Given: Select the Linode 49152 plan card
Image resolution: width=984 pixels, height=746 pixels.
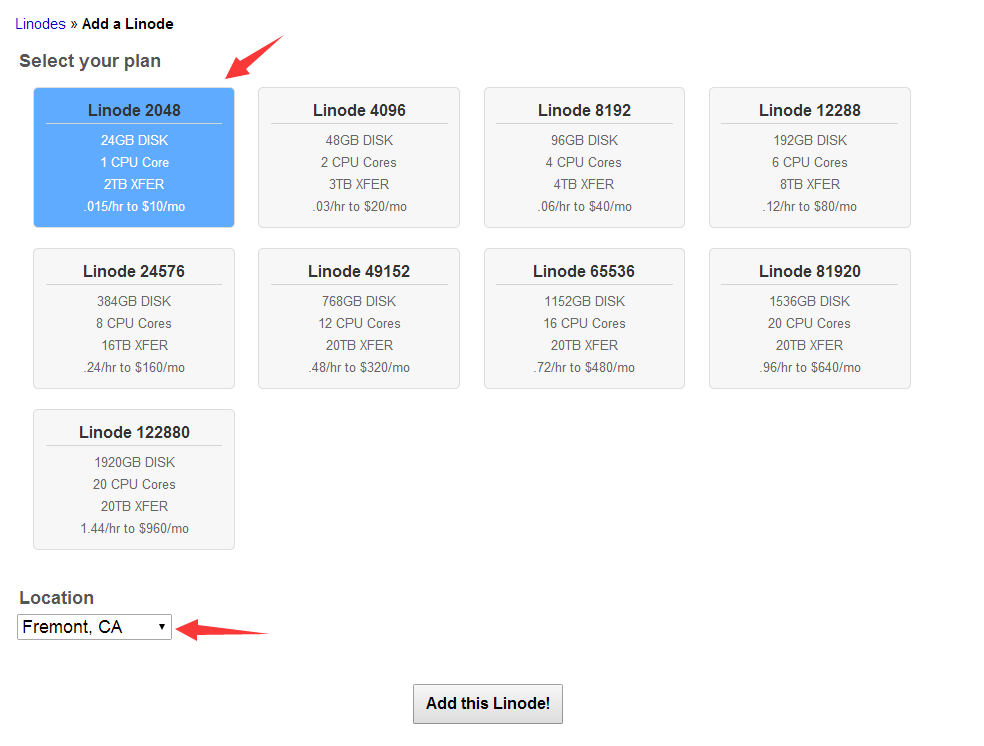Looking at the screenshot, I should [359, 318].
